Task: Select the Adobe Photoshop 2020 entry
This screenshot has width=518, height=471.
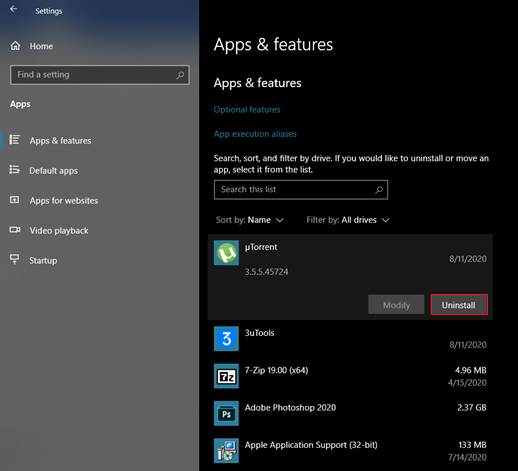Action: 350,413
